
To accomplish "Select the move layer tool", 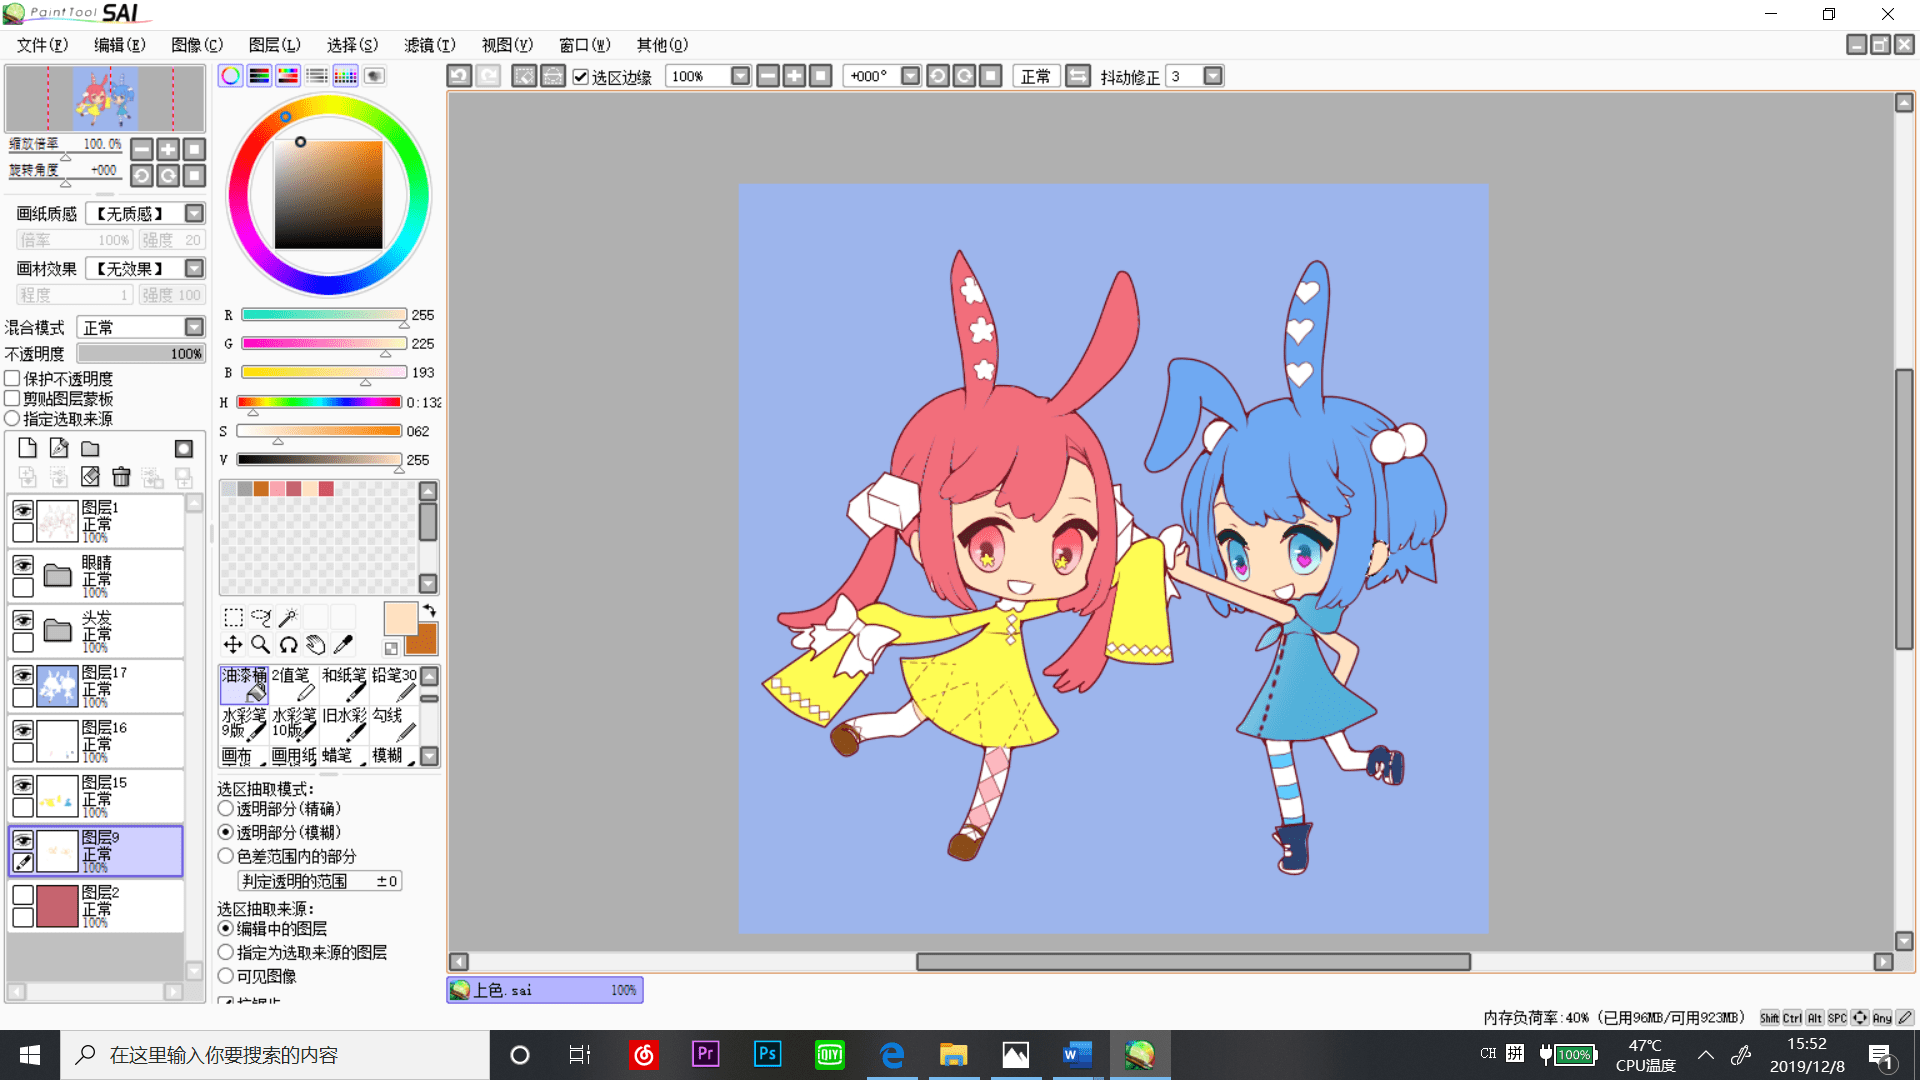I will point(233,644).
